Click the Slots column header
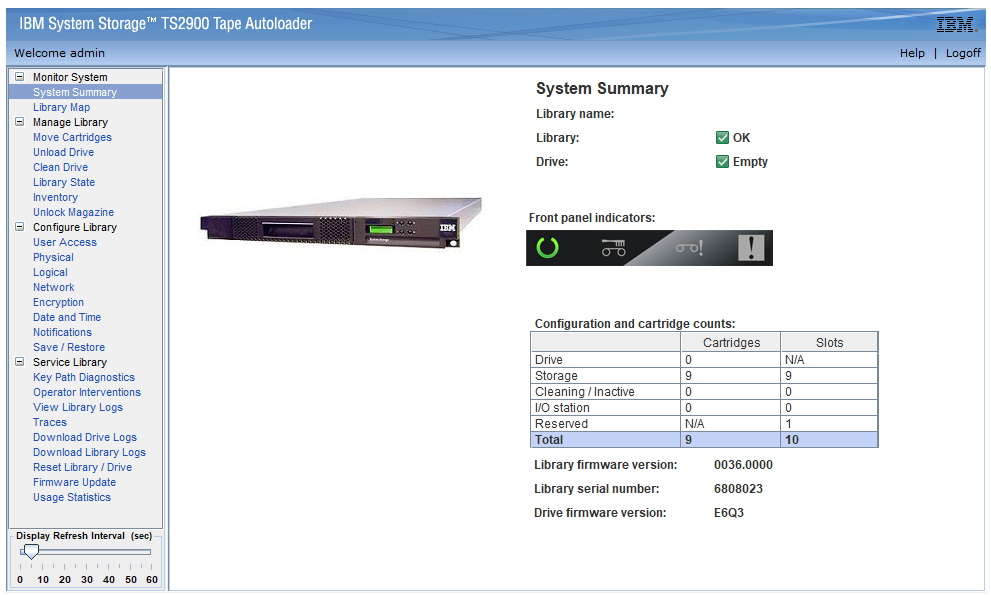This screenshot has width=991, height=595. (x=829, y=343)
